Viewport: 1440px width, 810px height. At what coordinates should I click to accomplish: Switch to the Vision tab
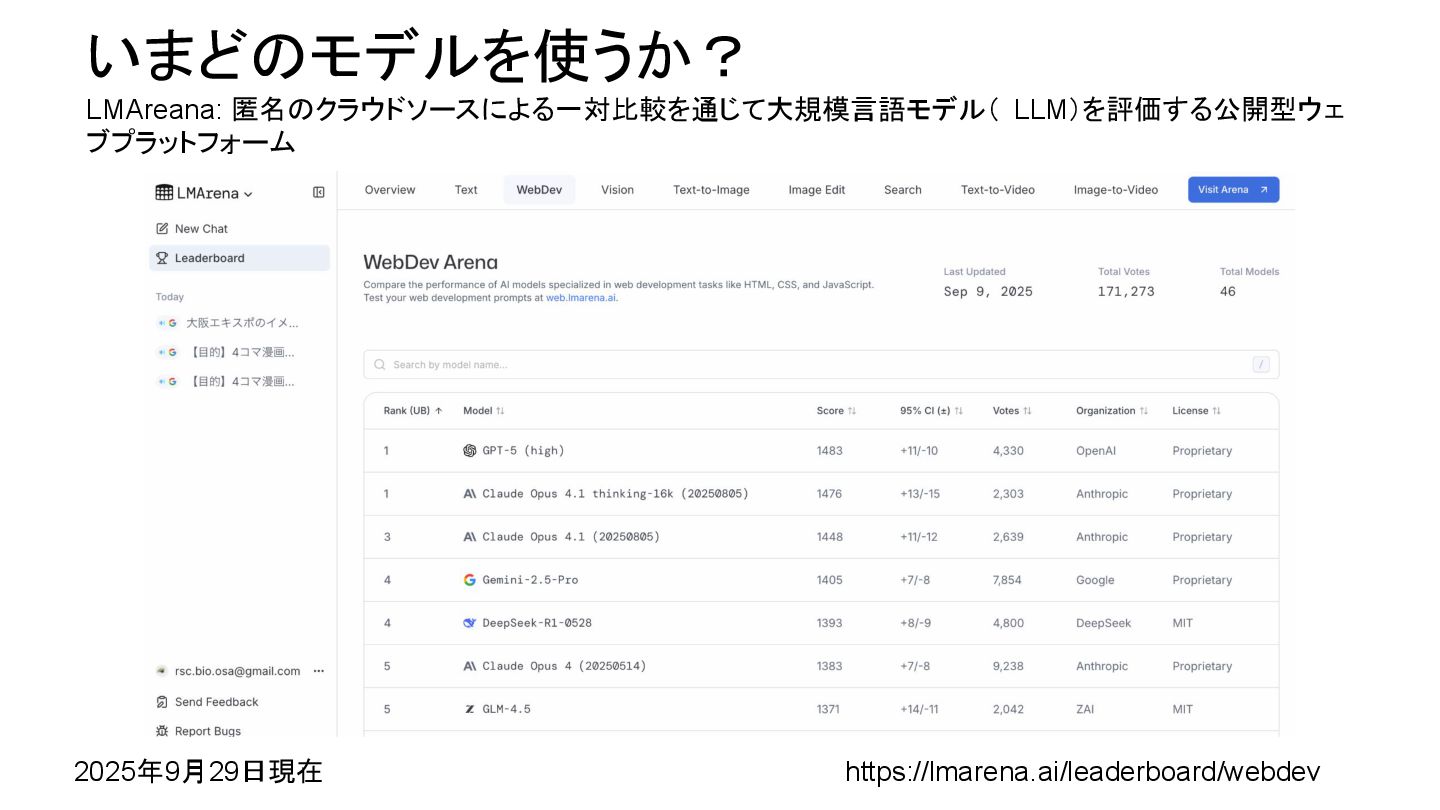coord(617,190)
